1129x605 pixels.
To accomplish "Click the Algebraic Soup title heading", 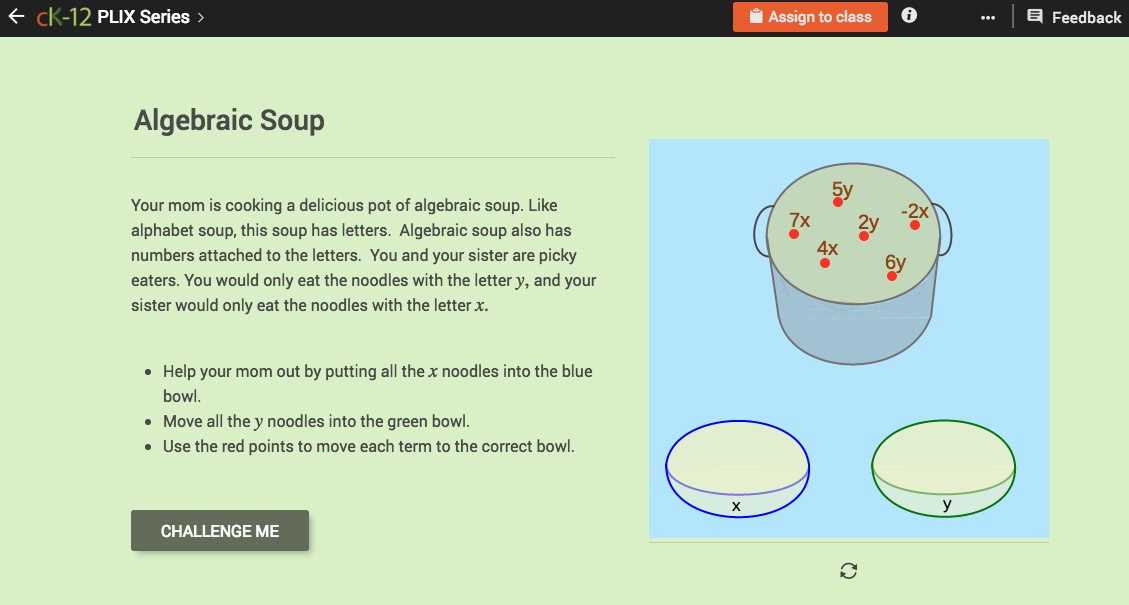I will [228, 120].
